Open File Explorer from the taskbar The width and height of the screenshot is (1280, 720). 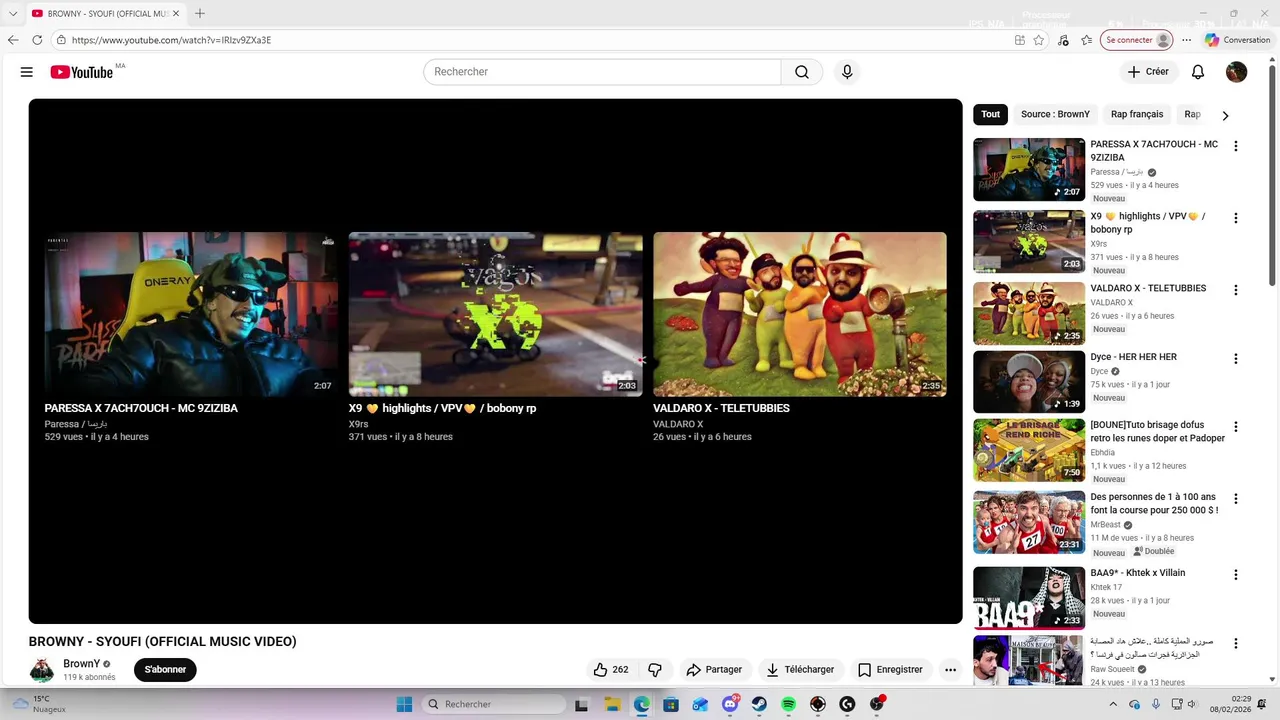pyautogui.click(x=612, y=704)
